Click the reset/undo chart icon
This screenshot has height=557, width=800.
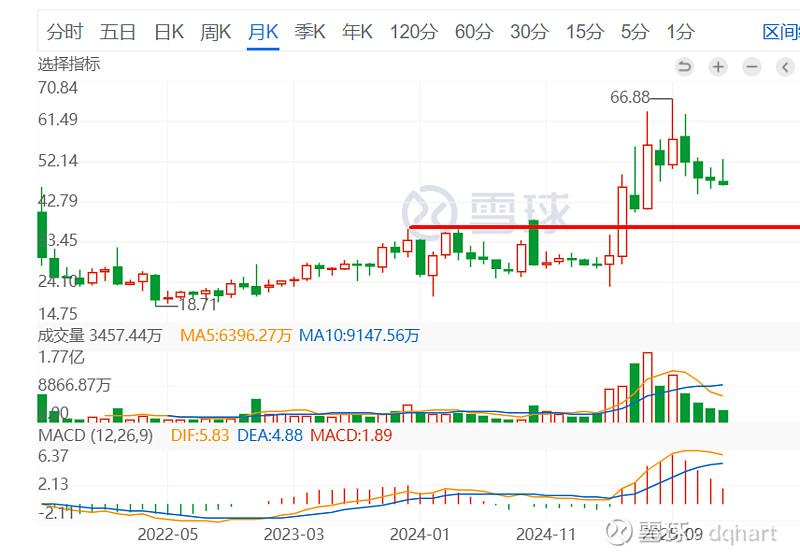[x=684, y=67]
